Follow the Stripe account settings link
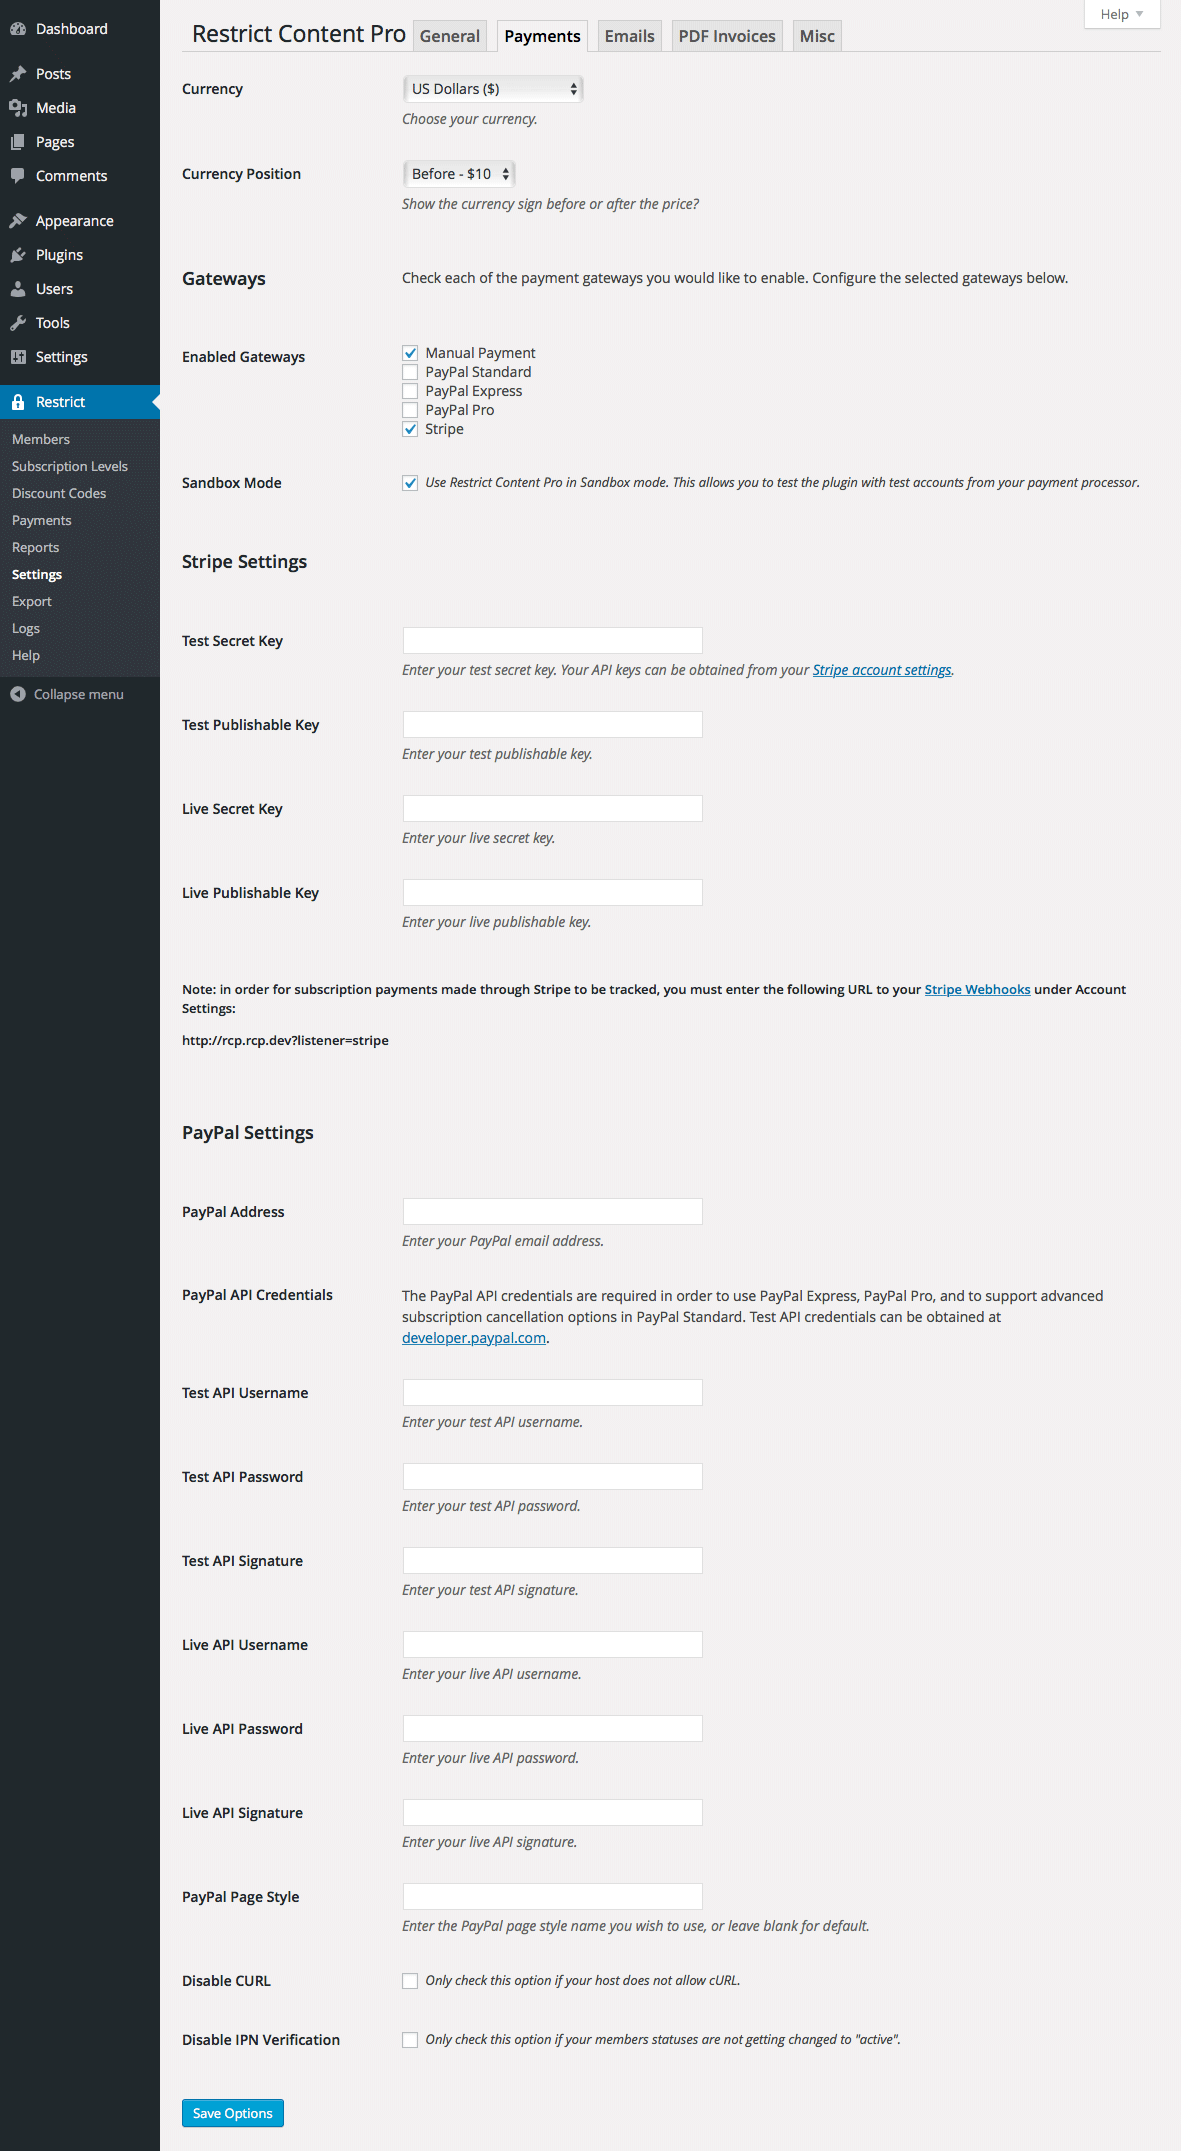 pyautogui.click(x=882, y=670)
